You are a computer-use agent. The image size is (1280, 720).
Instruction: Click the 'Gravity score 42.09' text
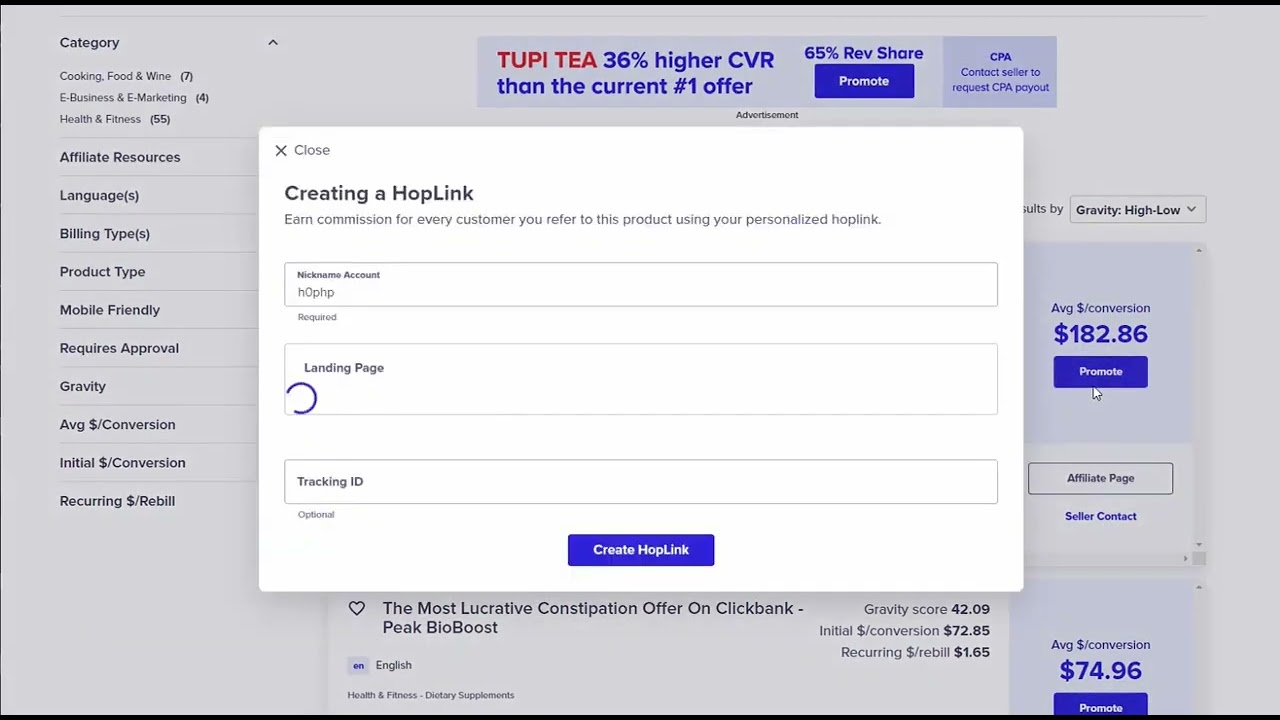tap(926, 609)
